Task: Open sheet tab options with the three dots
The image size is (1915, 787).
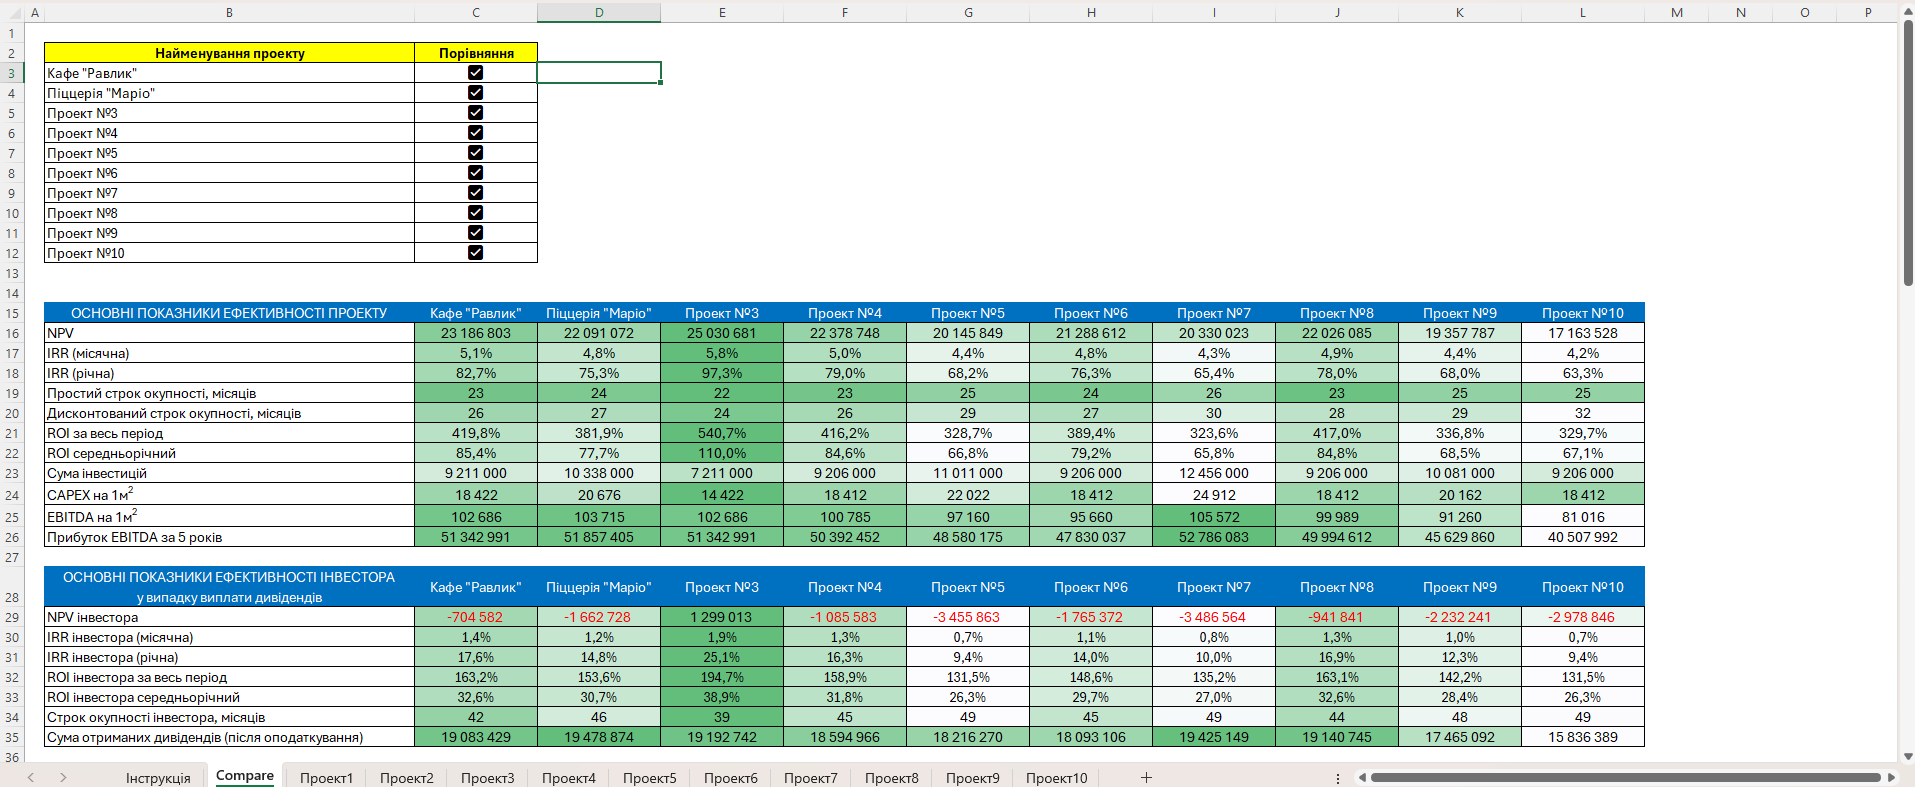Action: pos(1338,777)
